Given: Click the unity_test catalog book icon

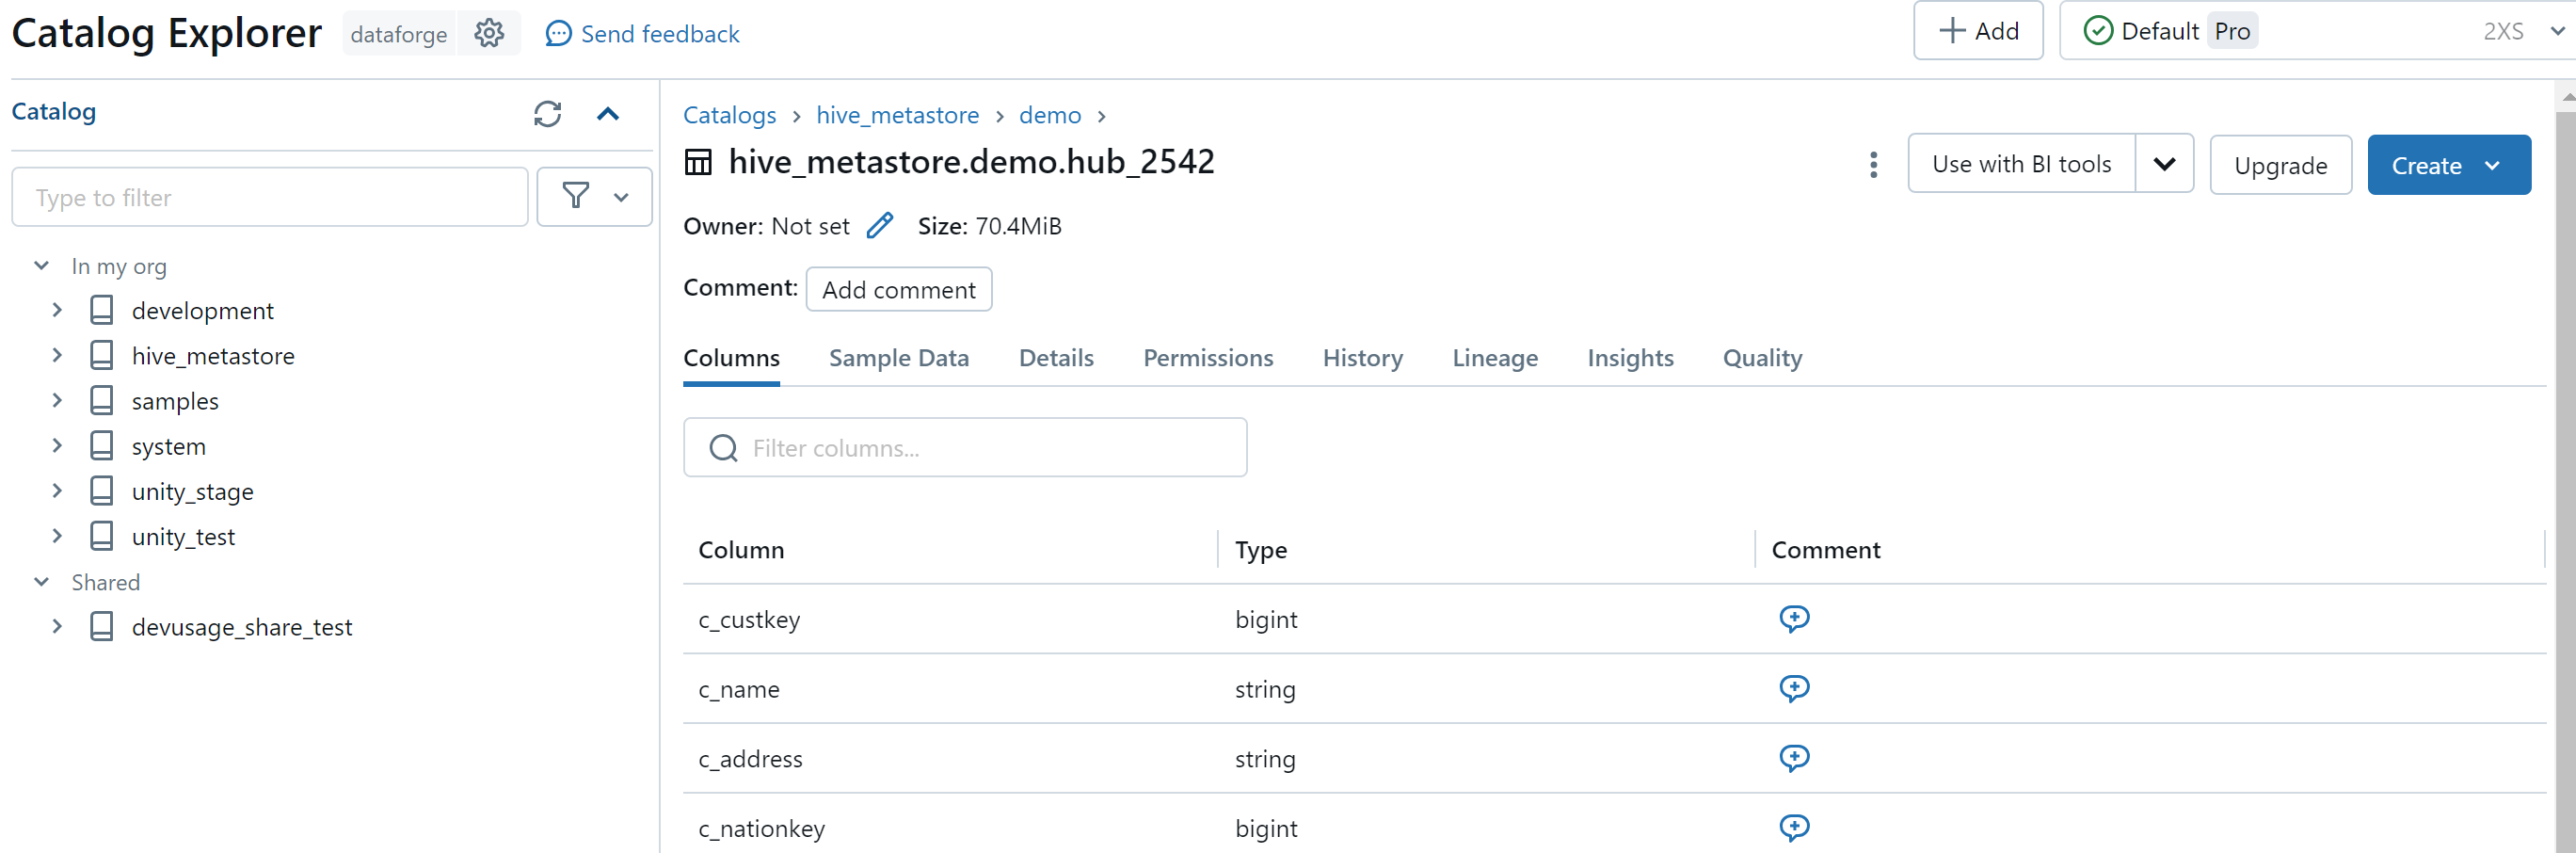Looking at the screenshot, I should point(102,536).
